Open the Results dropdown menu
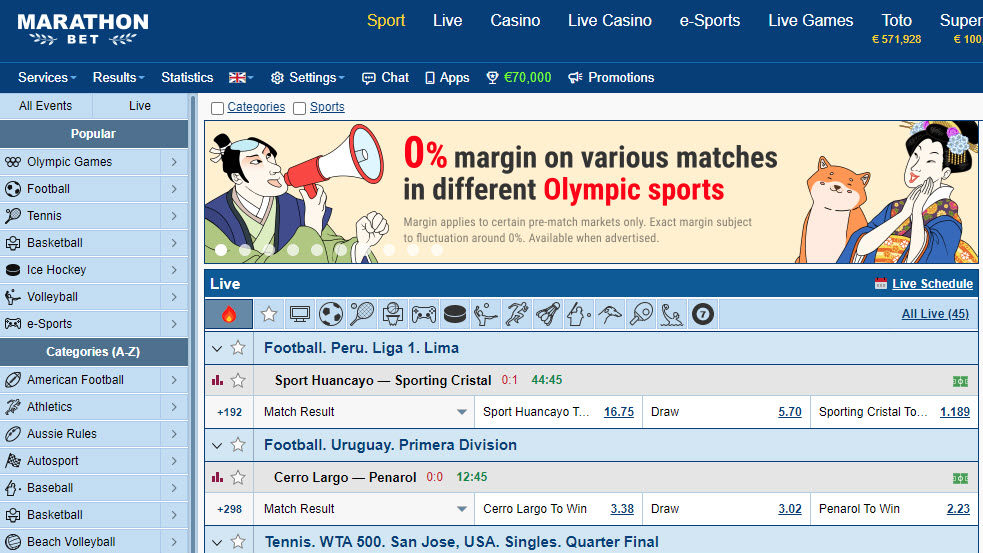 click(118, 78)
